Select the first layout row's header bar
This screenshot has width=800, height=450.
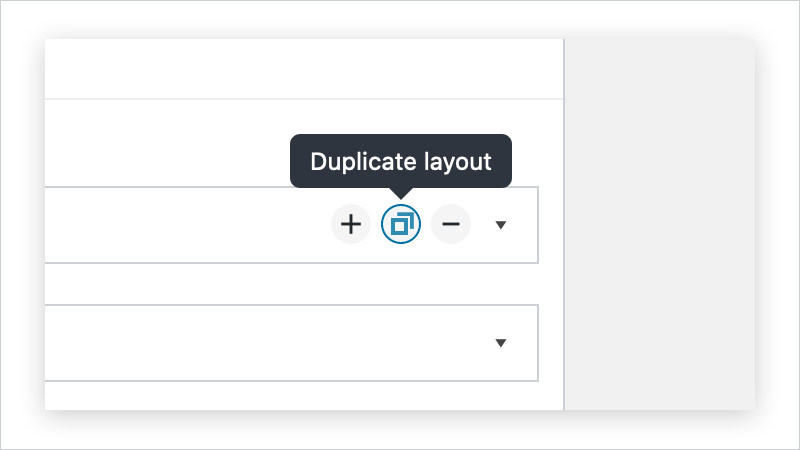pyautogui.click(x=291, y=225)
